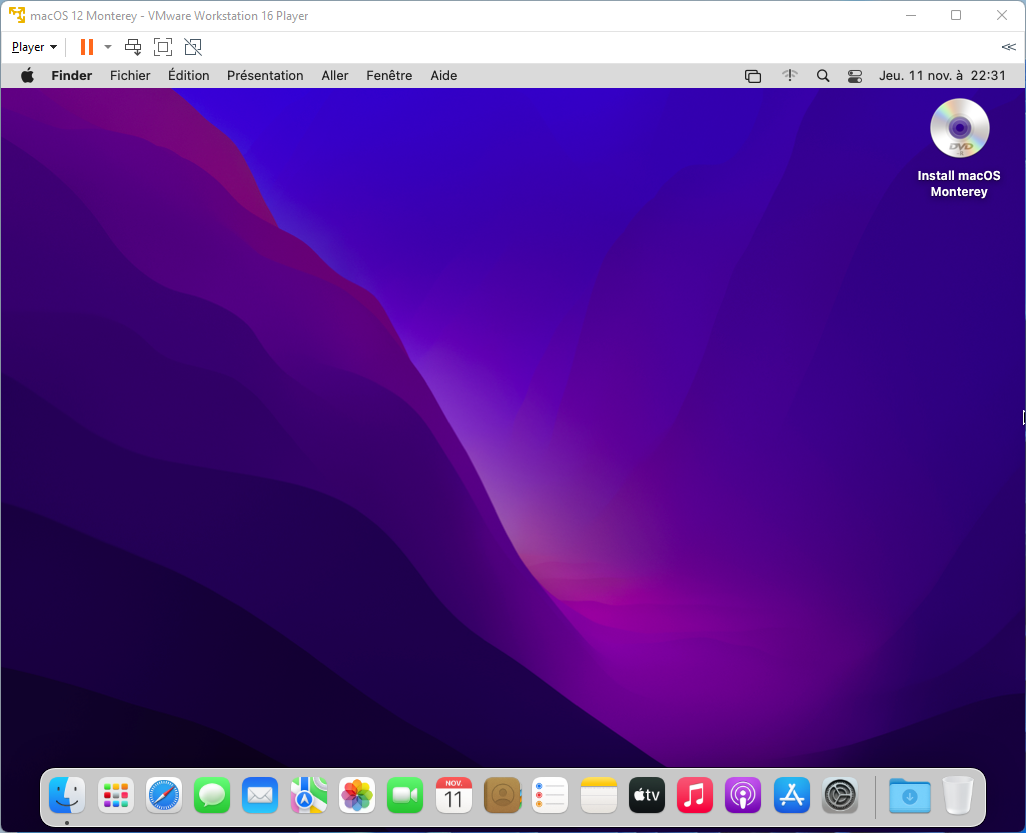
Task: Expand the suspend button dropdown arrow
Action: point(106,46)
